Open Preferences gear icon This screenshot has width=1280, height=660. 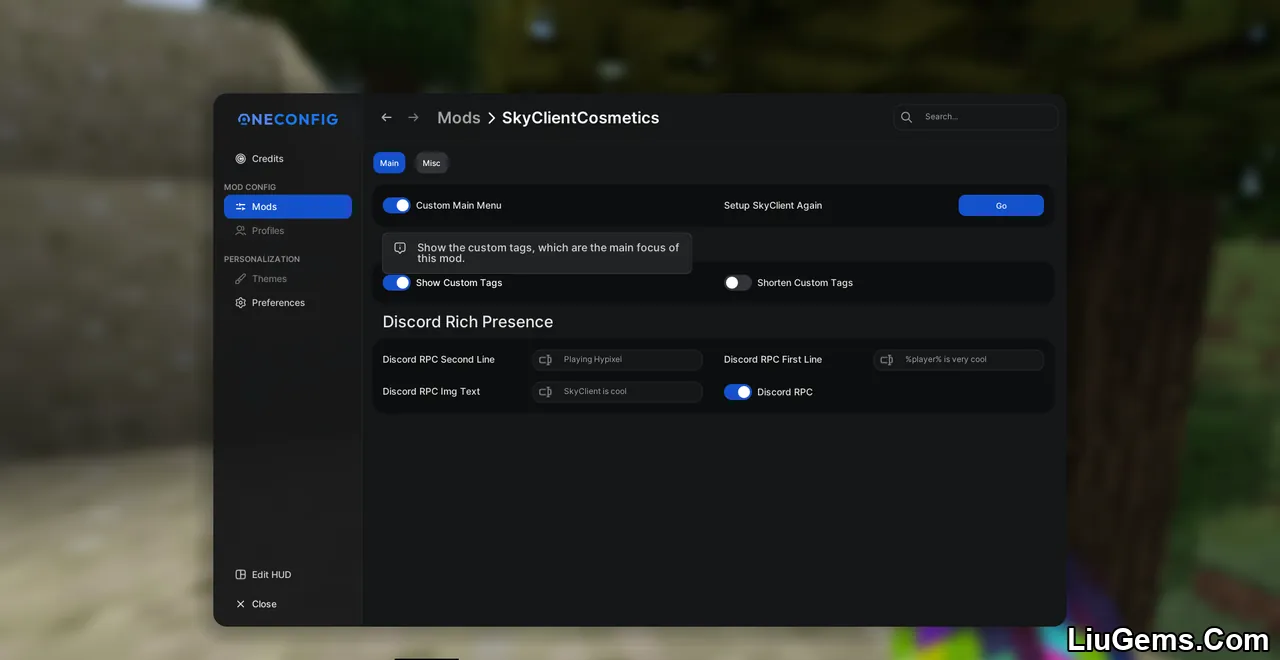point(240,303)
